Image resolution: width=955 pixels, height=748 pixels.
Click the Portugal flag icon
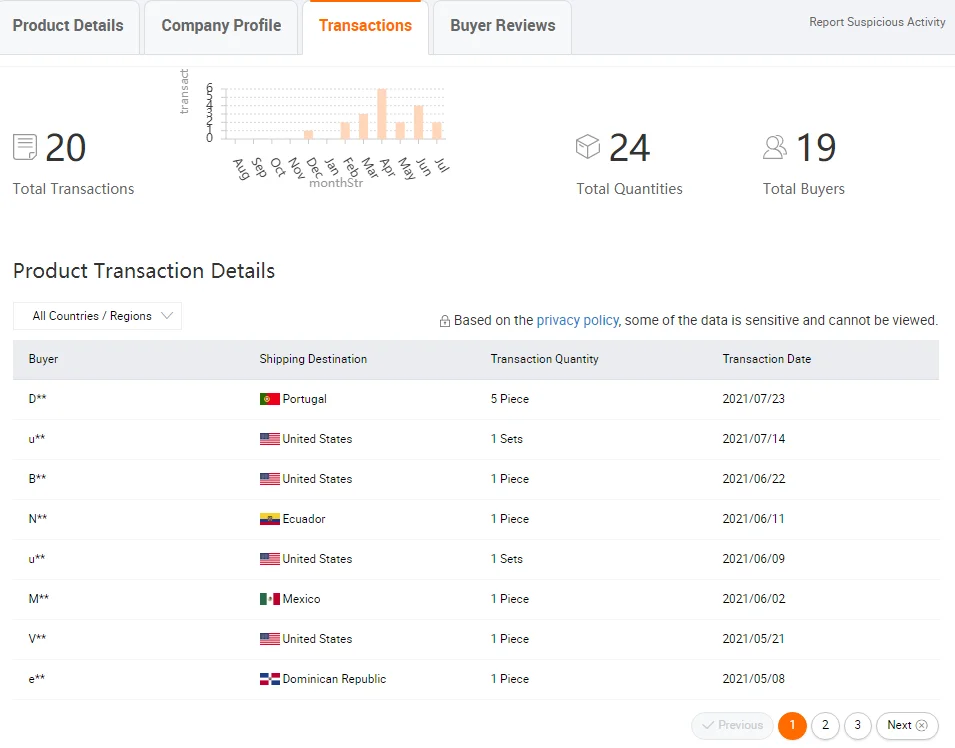[269, 399]
